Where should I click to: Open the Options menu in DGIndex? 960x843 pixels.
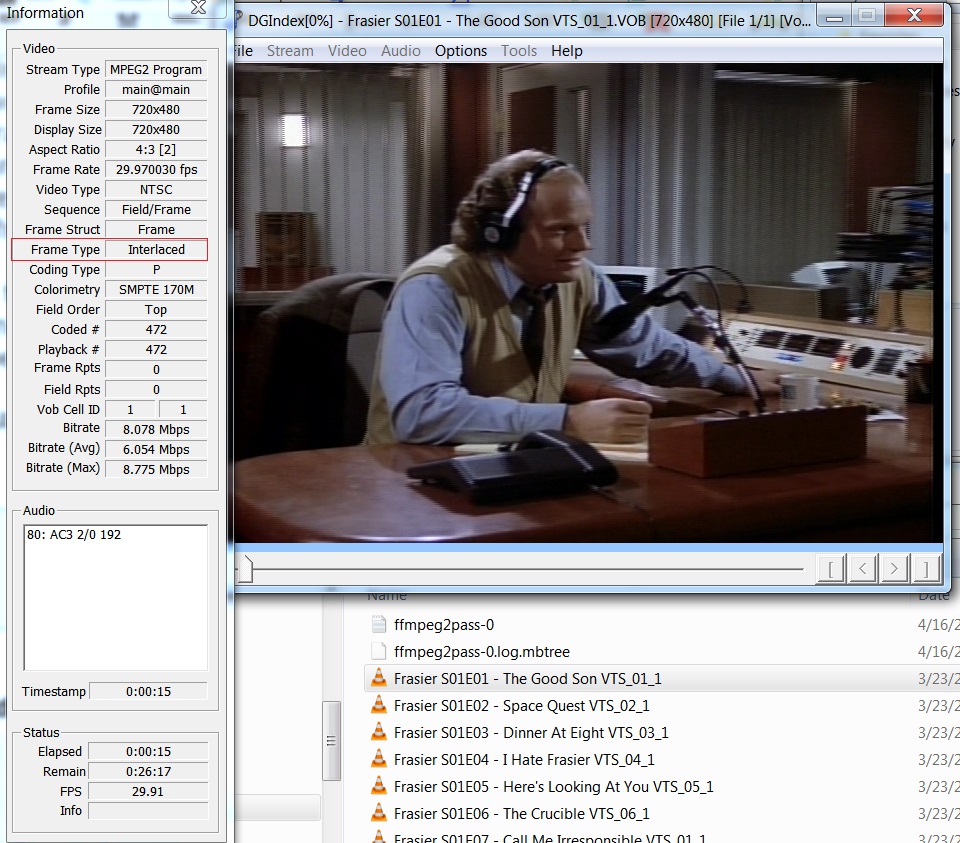tap(460, 51)
